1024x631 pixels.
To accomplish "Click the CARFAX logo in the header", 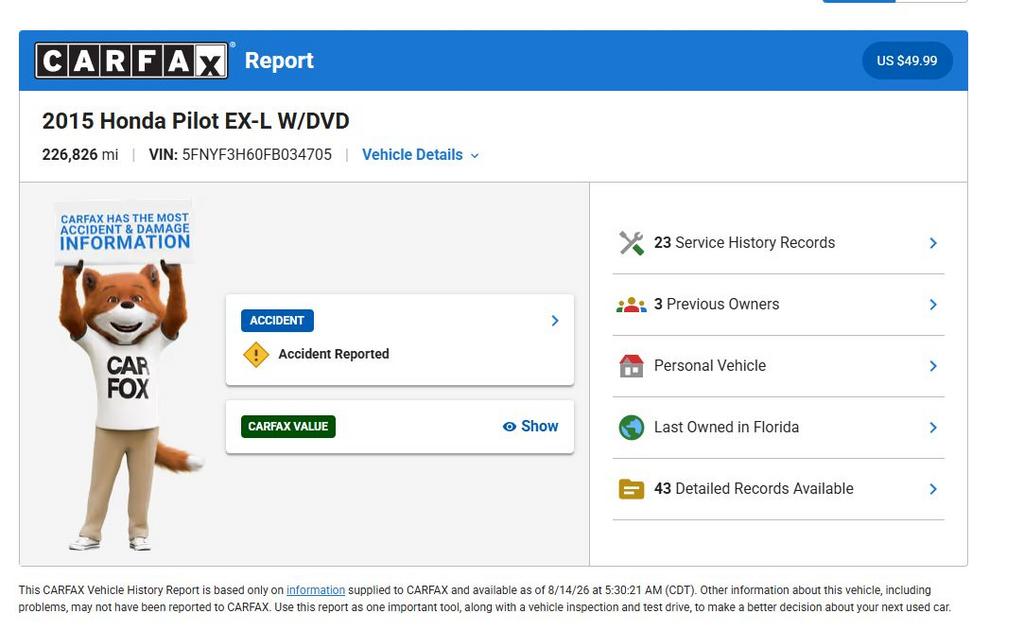I will tap(131, 61).
